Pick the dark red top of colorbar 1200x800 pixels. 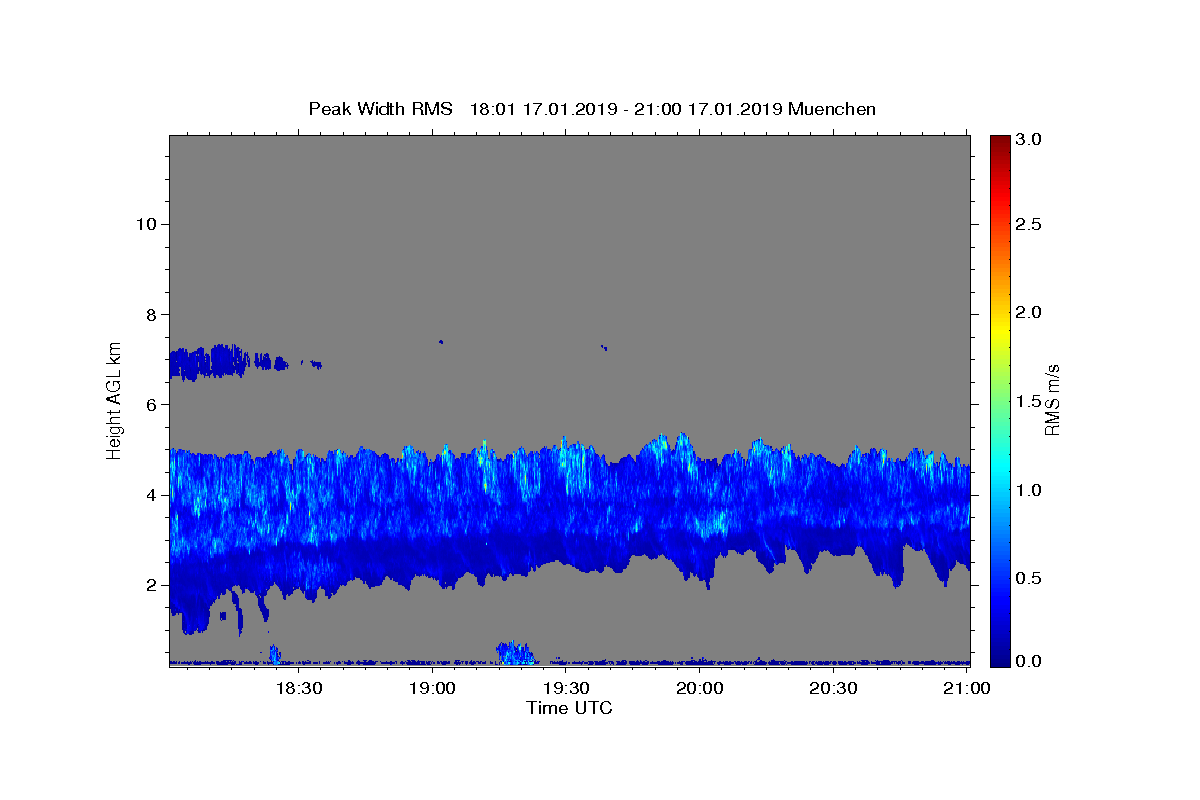pos(1000,142)
